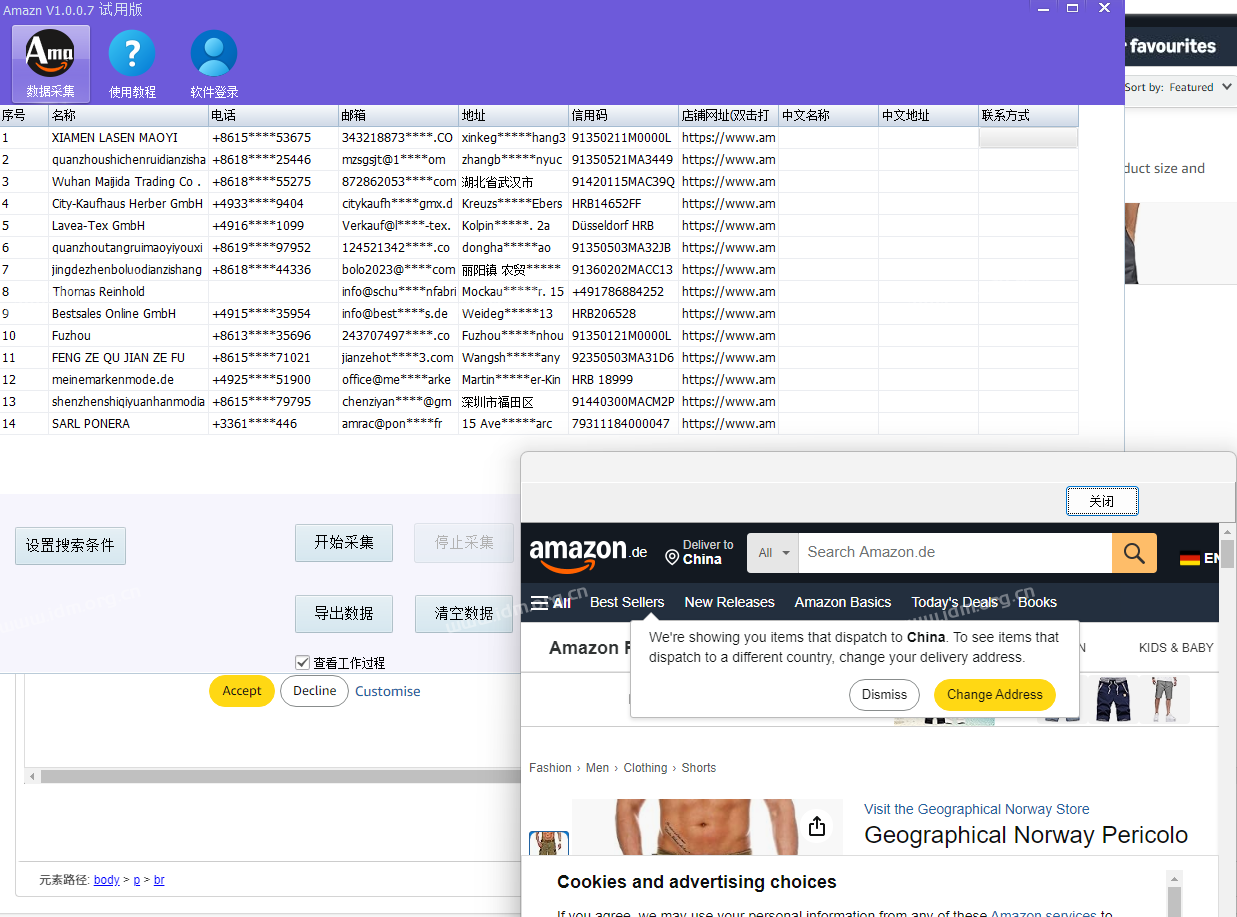Click the browser panel vertical scrollbar

coord(1228,553)
